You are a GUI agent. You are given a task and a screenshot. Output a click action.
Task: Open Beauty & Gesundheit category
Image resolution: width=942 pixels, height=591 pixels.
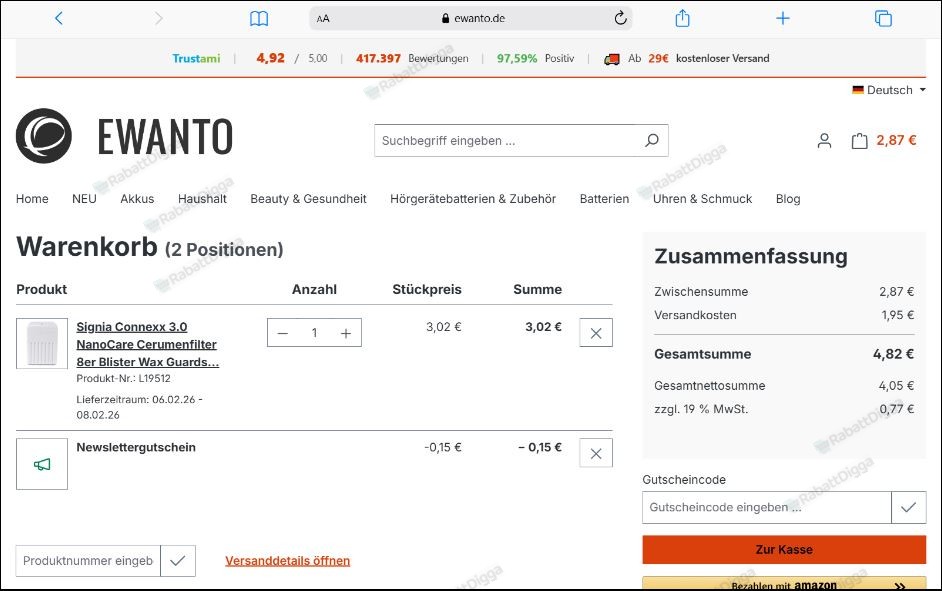click(308, 199)
